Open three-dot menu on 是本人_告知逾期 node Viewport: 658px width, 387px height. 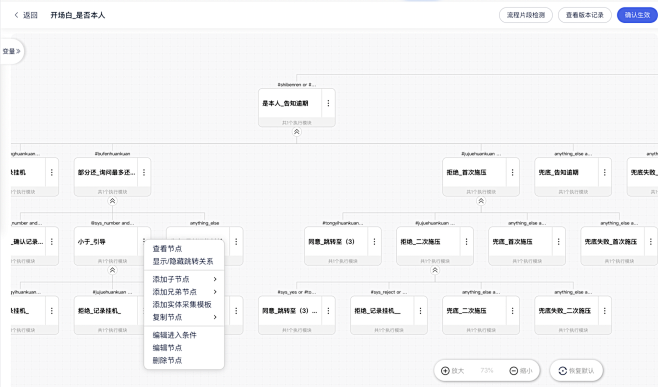pyautogui.click(x=328, y=103)
